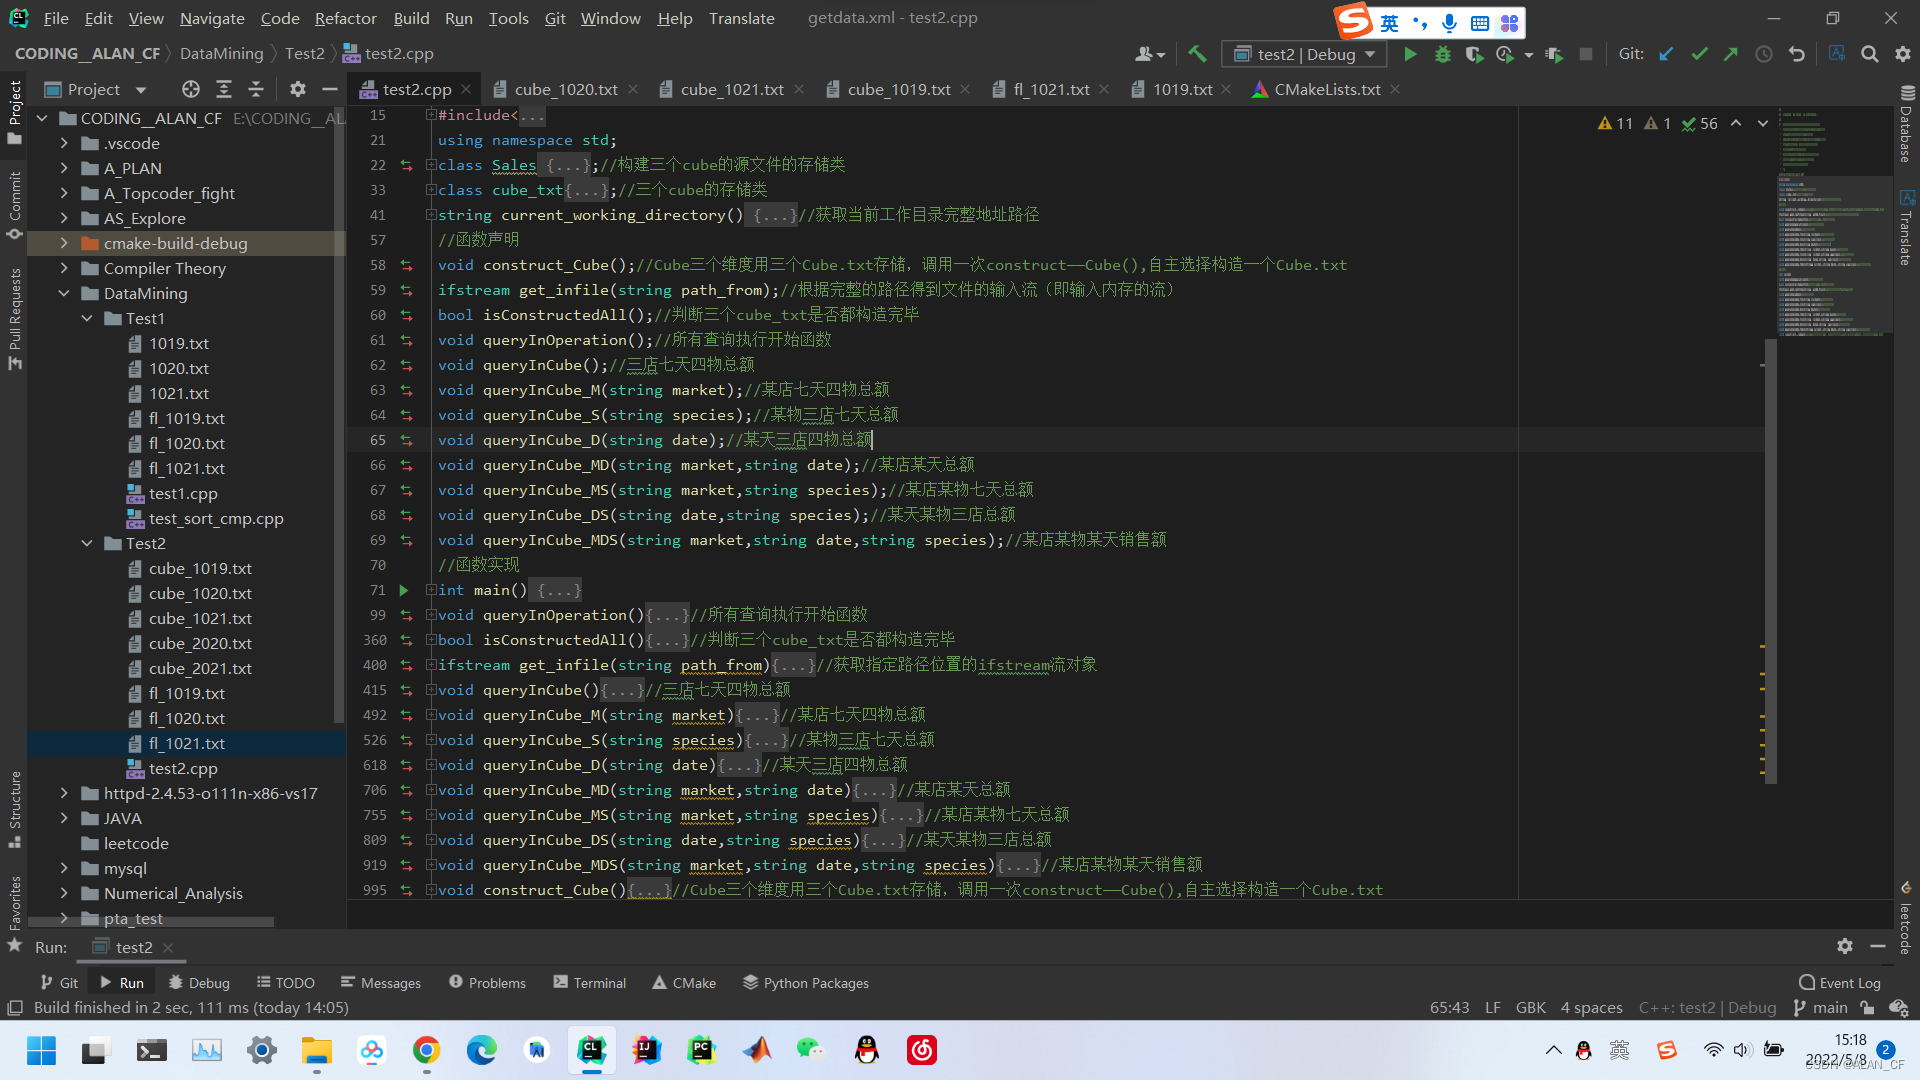Open Search Everywhere magnifier icon

[x=1869, y=54]
